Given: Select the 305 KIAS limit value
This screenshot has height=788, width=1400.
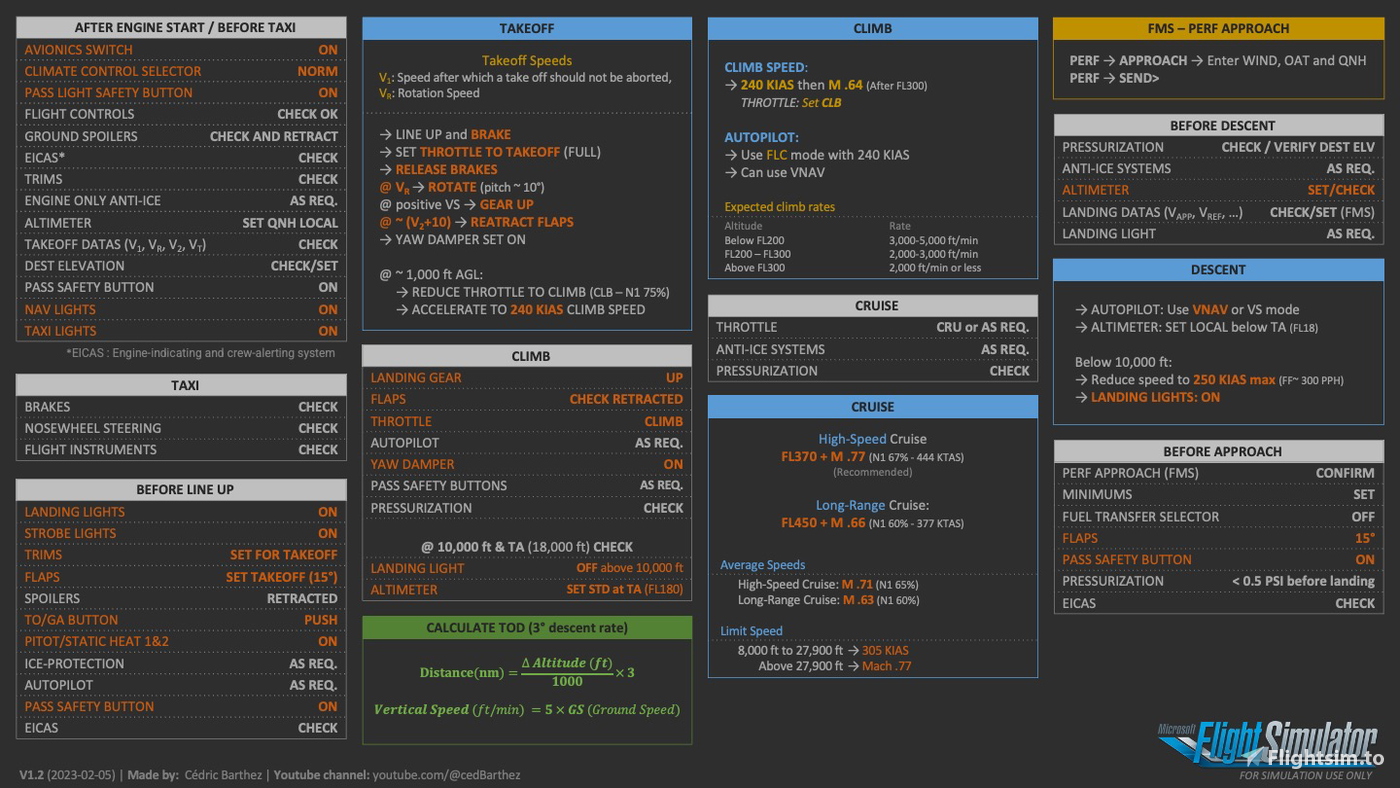Looking at the screenshot, I should coord(886,651).
